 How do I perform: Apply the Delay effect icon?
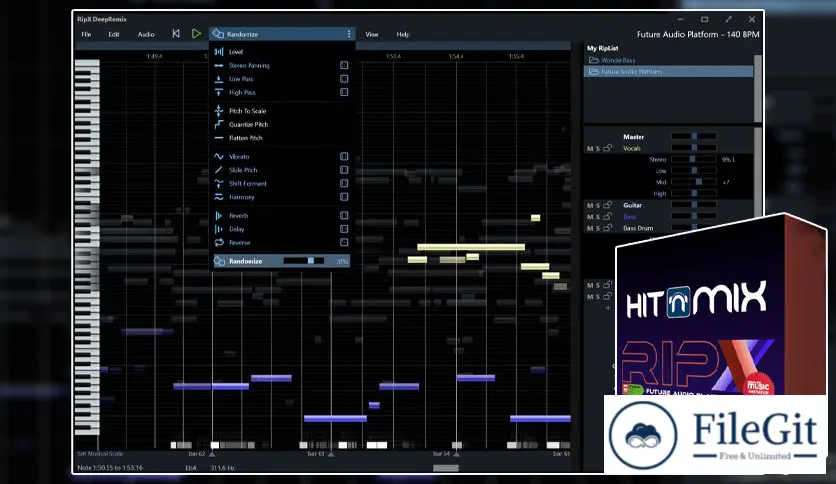219,229
